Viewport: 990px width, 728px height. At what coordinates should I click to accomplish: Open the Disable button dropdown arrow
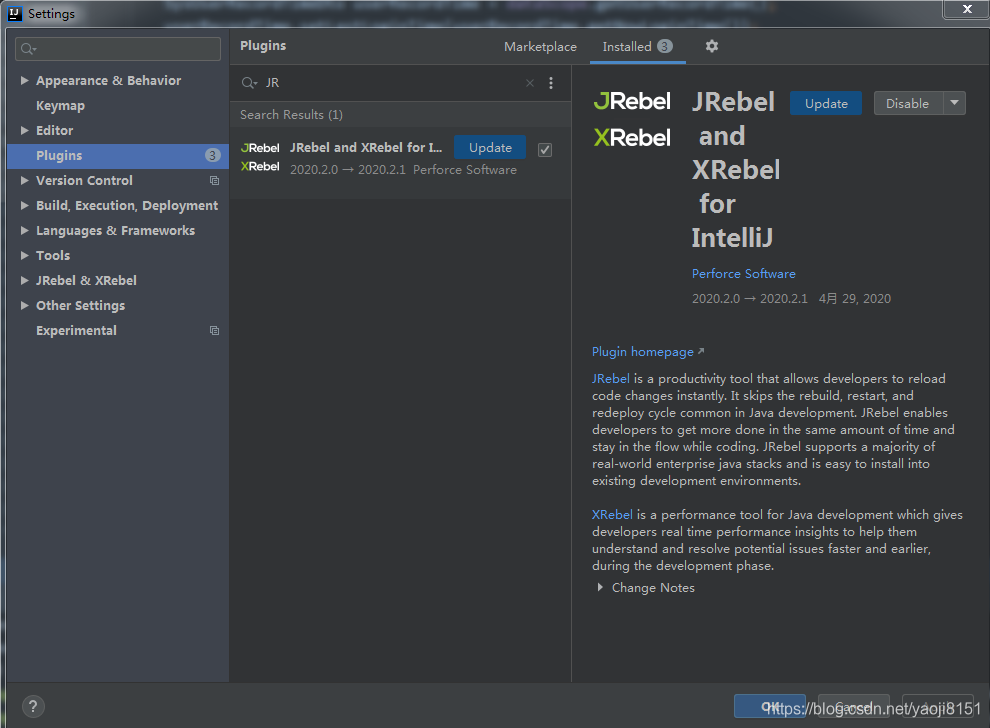[x=955, y=103]
